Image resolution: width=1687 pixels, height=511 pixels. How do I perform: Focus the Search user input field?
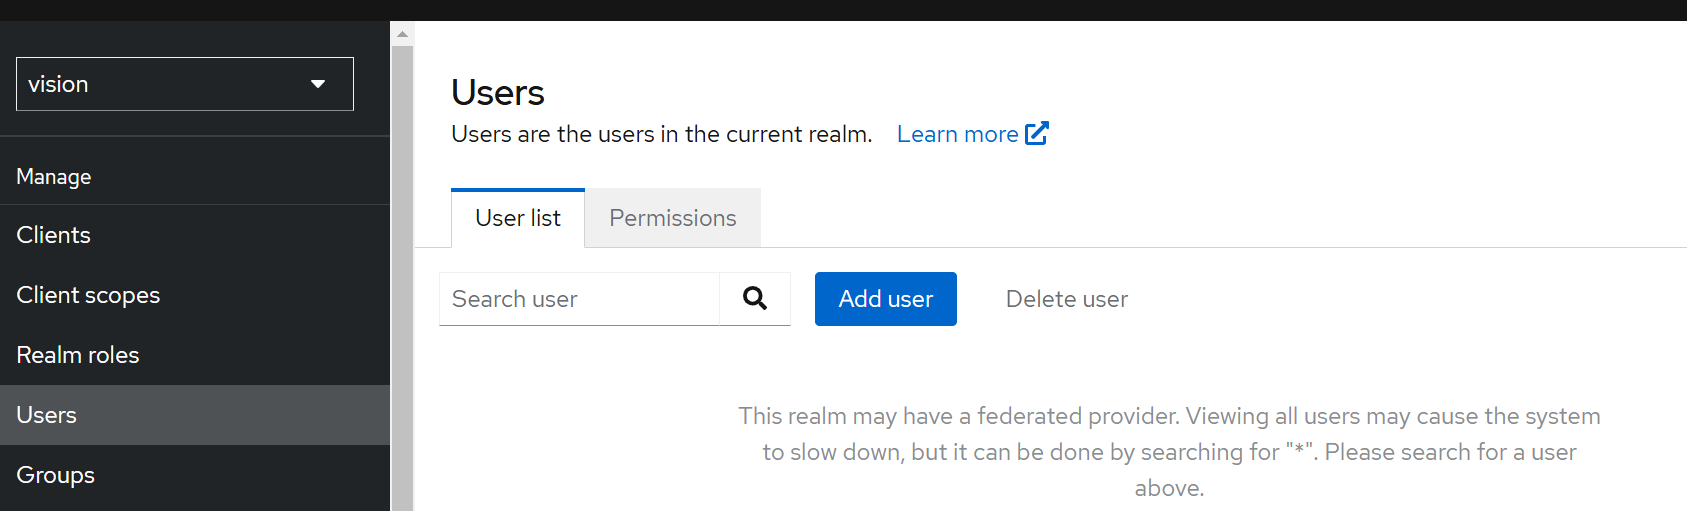580,299
